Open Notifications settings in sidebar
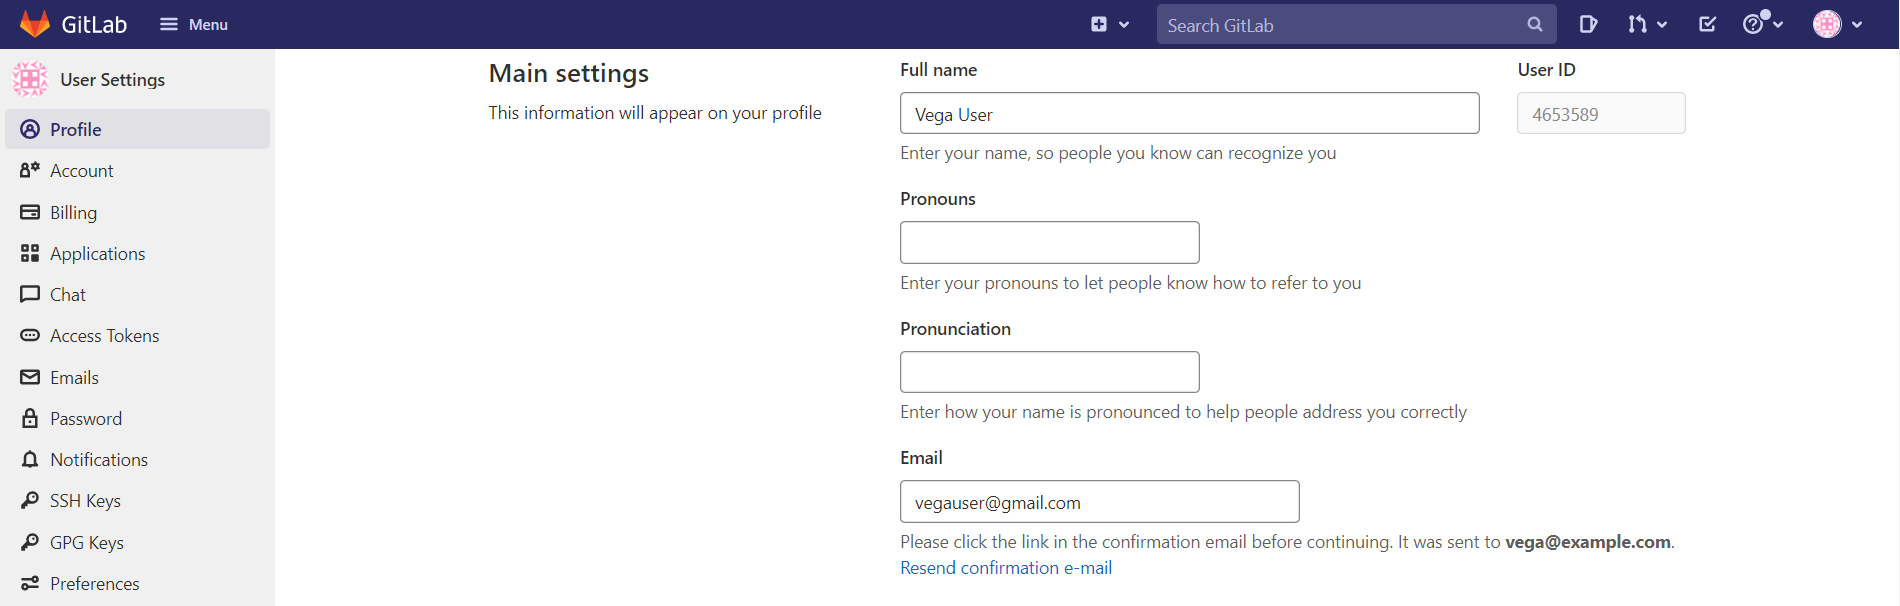Screen dimensions: 1900x606 coord(99,459)
